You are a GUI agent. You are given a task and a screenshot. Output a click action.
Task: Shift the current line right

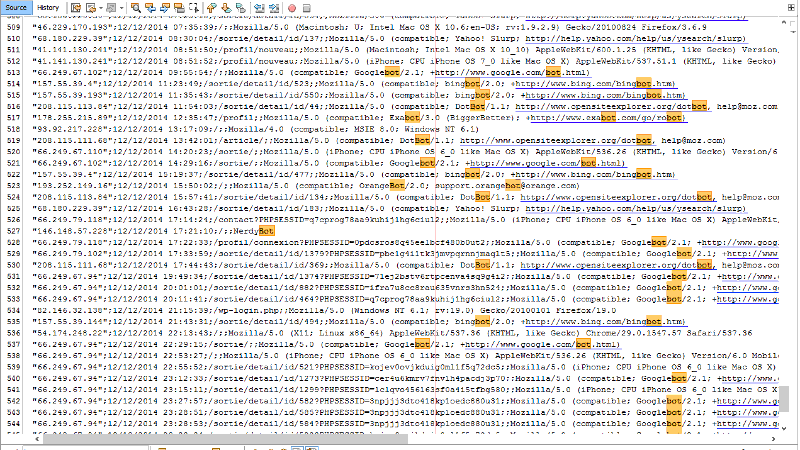pos(274,8)
